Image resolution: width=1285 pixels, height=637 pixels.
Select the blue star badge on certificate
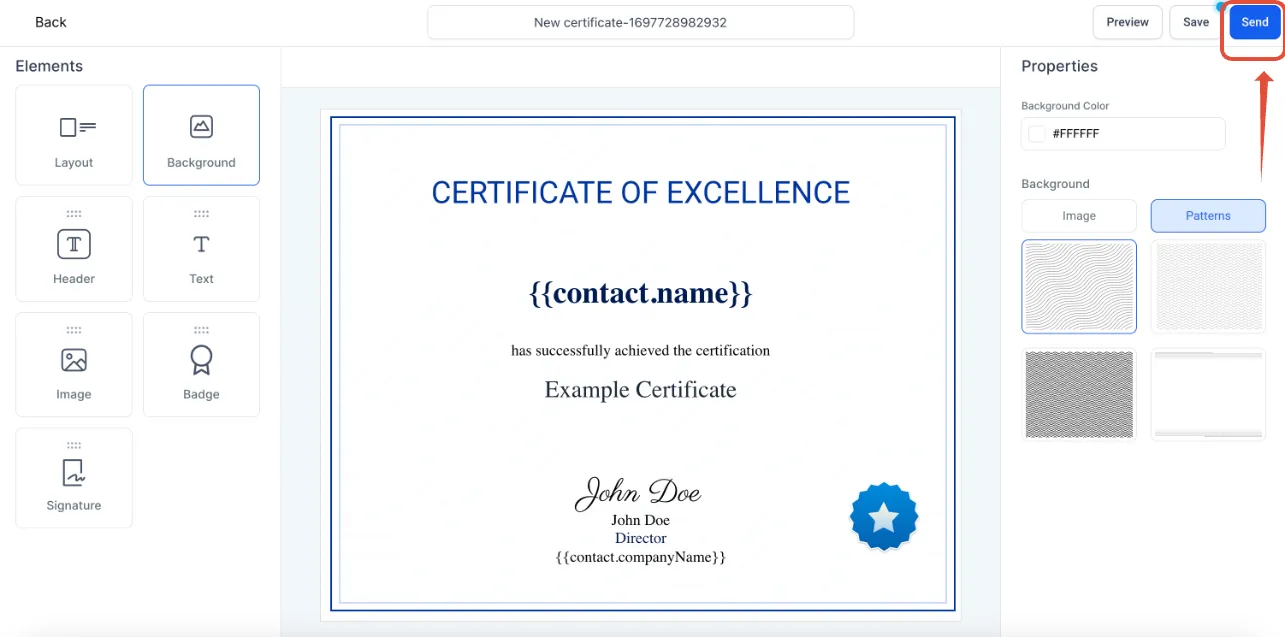pyautogui.click(x=884, y=517)
